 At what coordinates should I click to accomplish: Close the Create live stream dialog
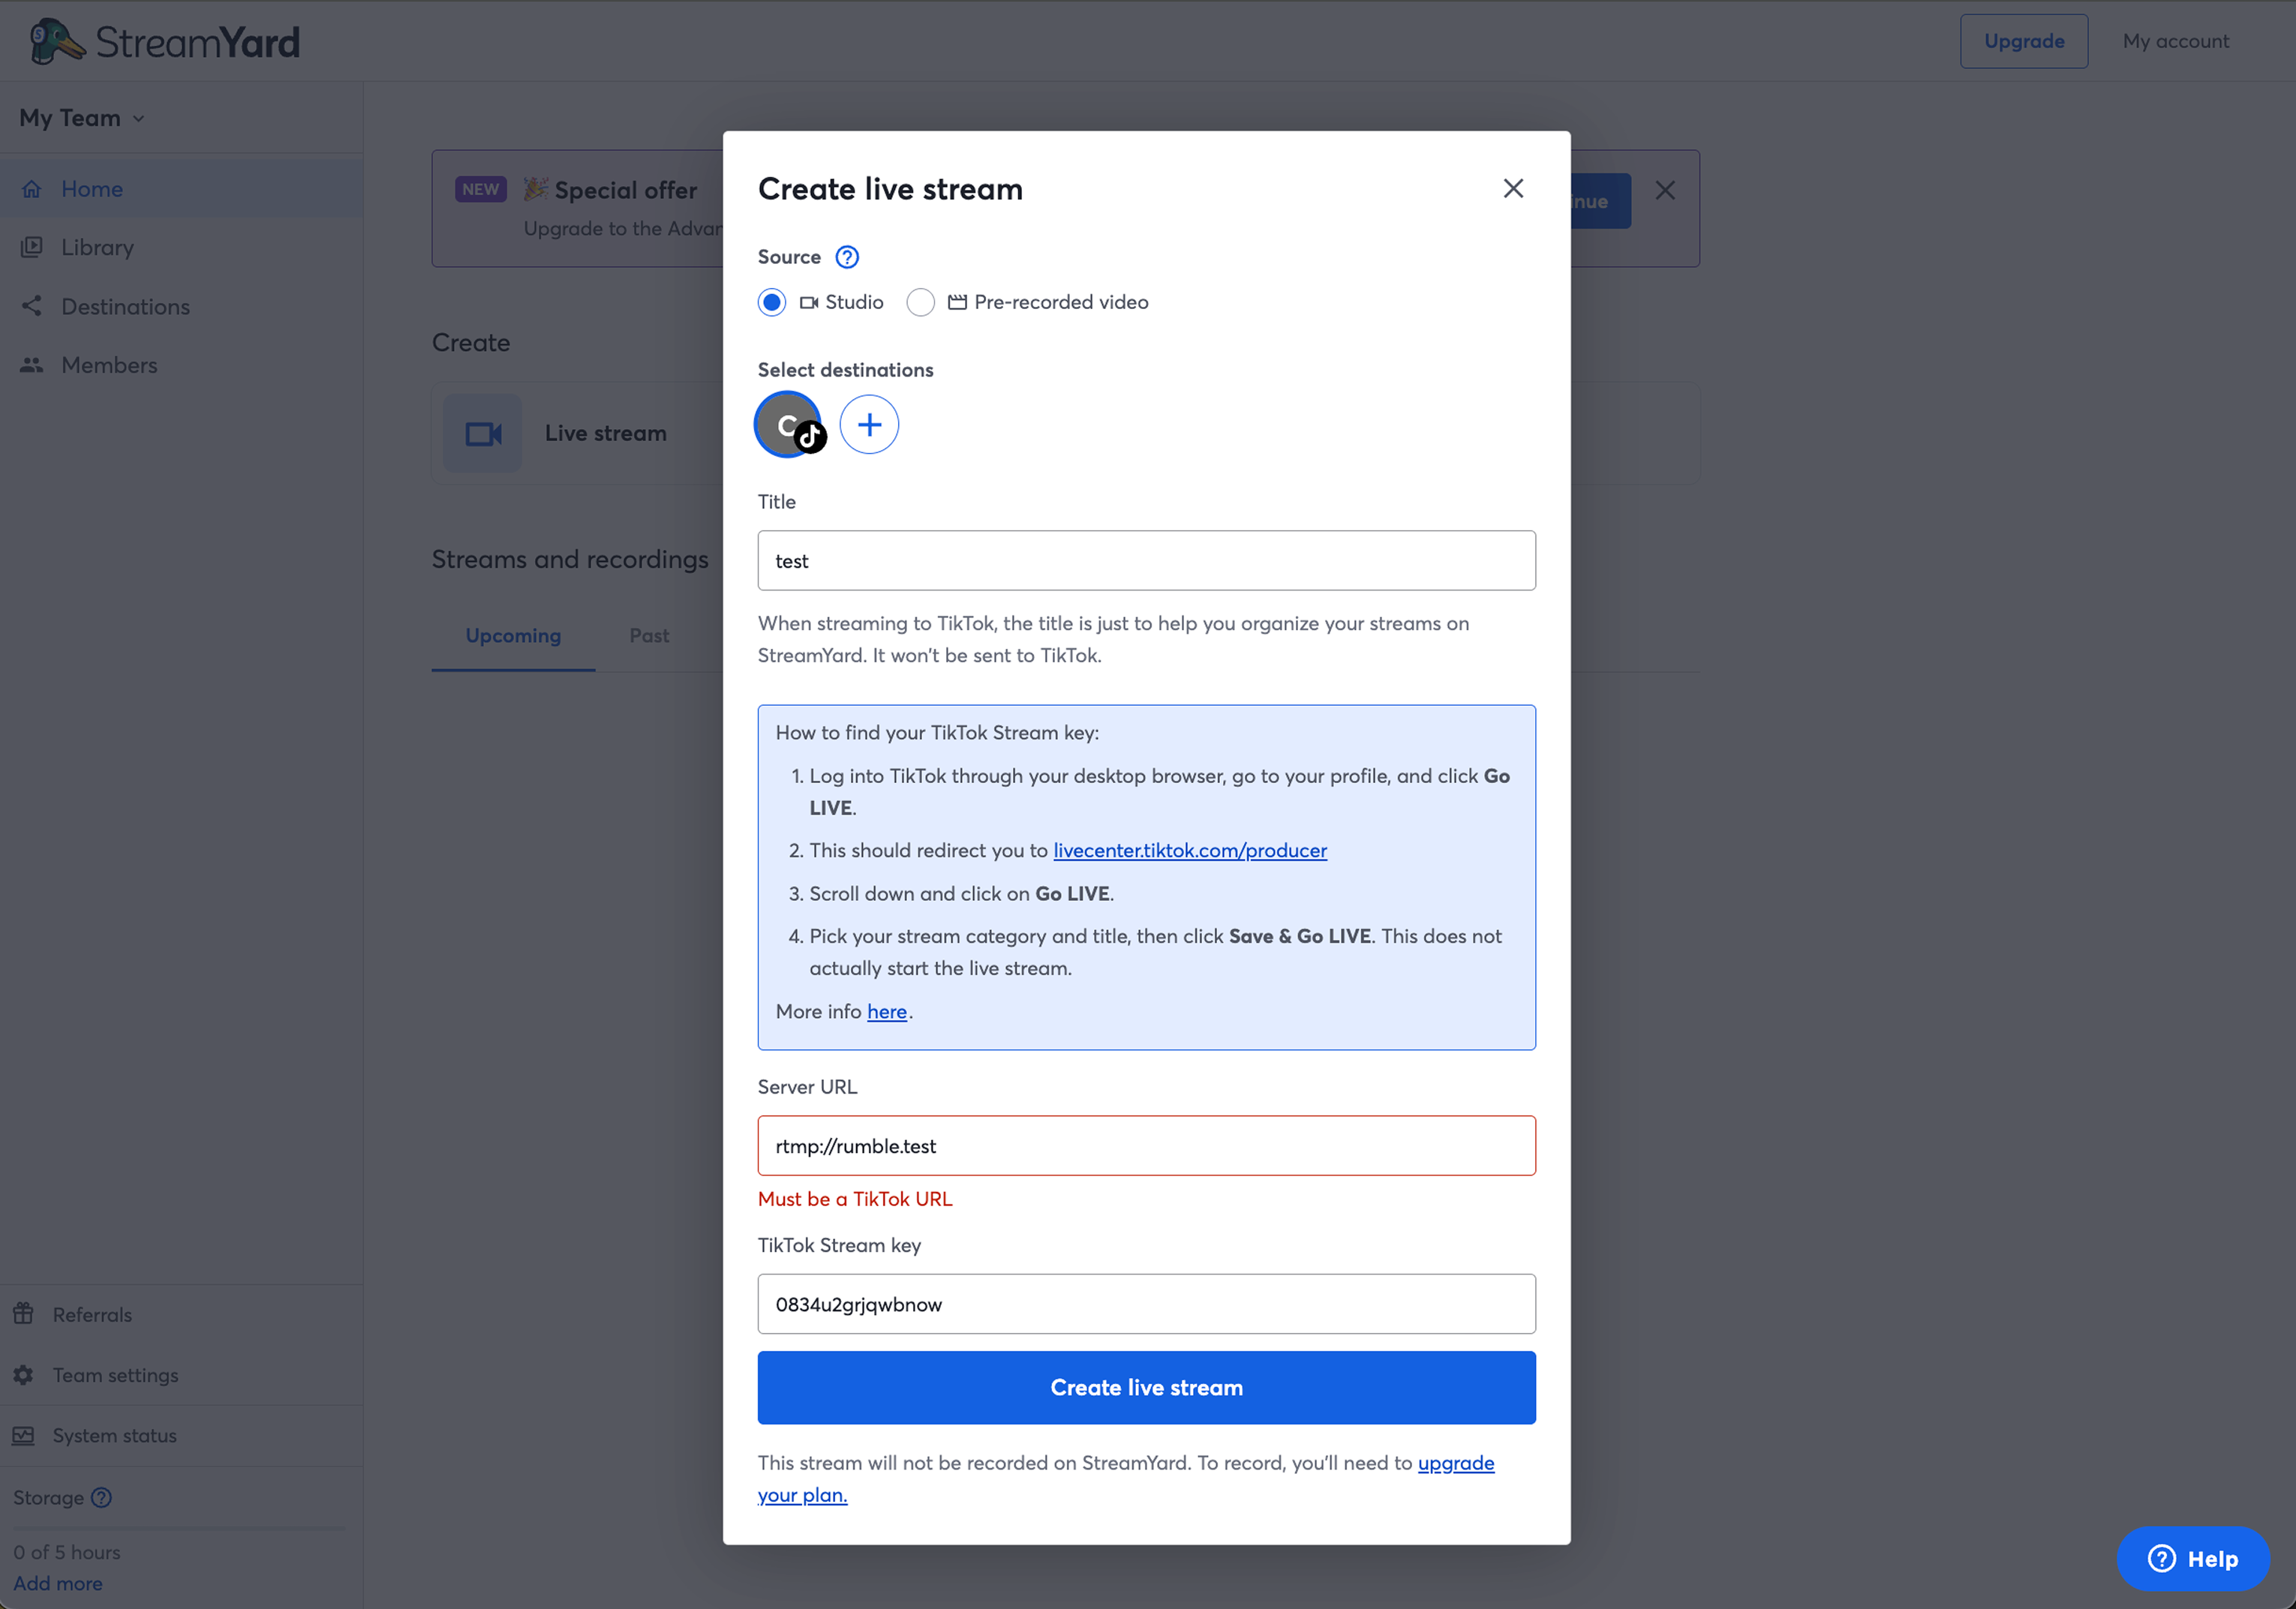[x=1513, y=188]
